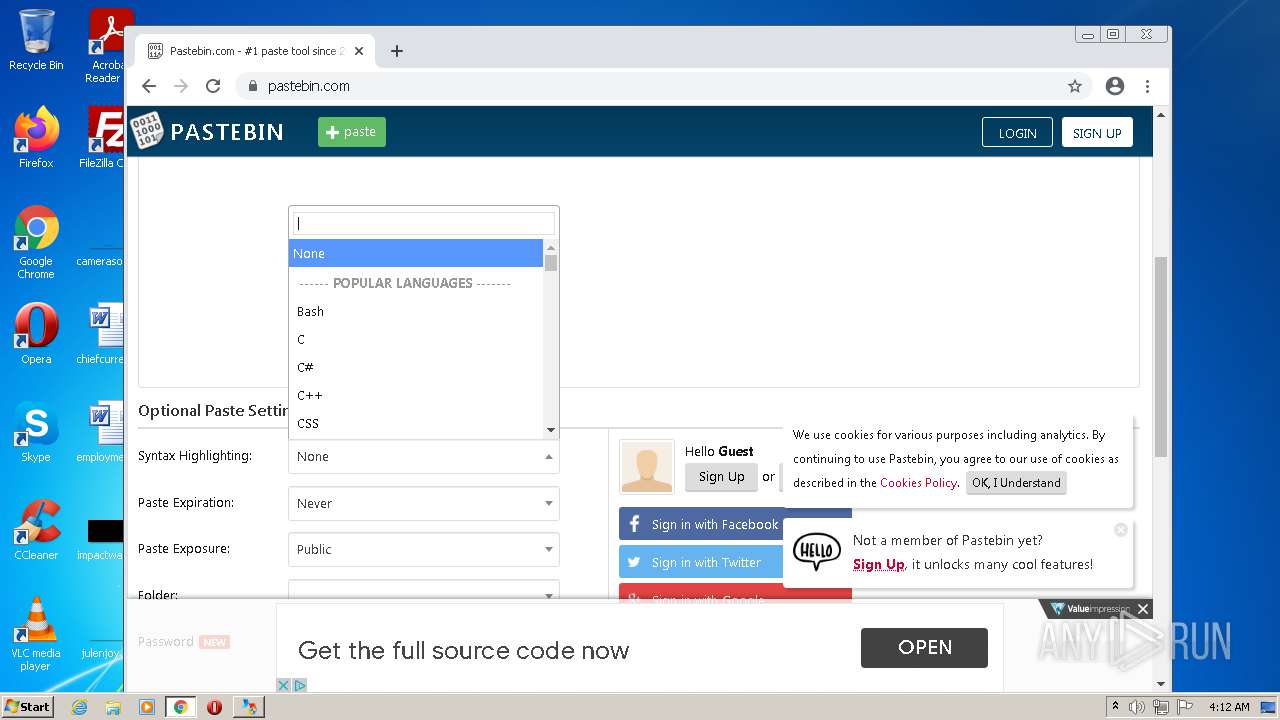1280x720 pixels.
Task: Open Firefox desktop shortcut
Action: (x=36, y=138)
